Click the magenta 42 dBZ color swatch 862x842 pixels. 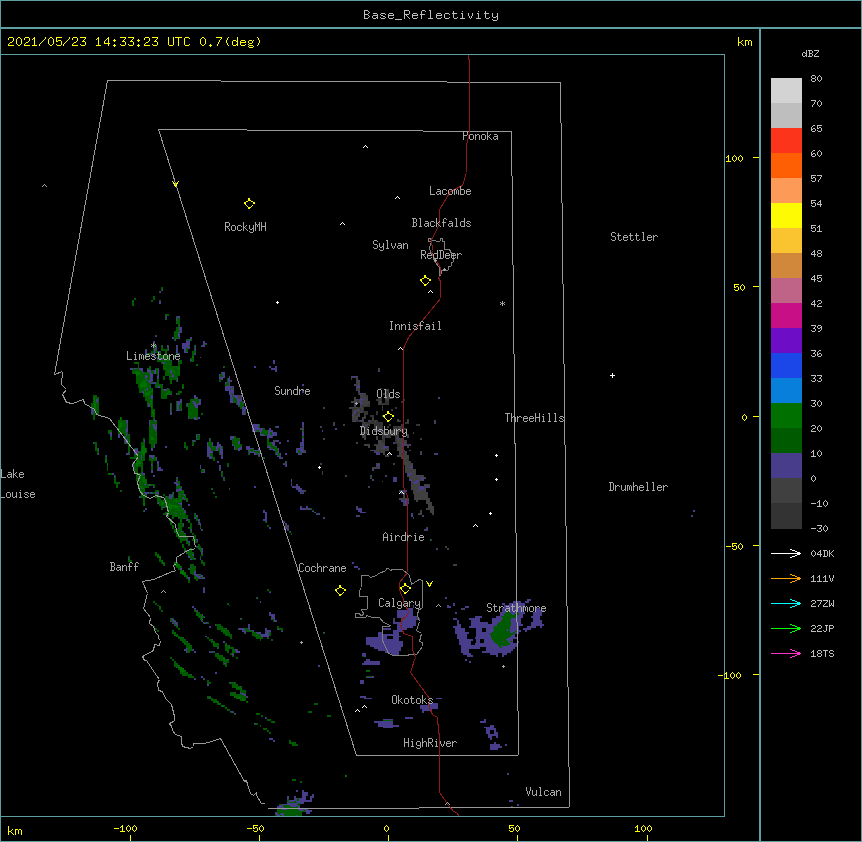(786, 315)
